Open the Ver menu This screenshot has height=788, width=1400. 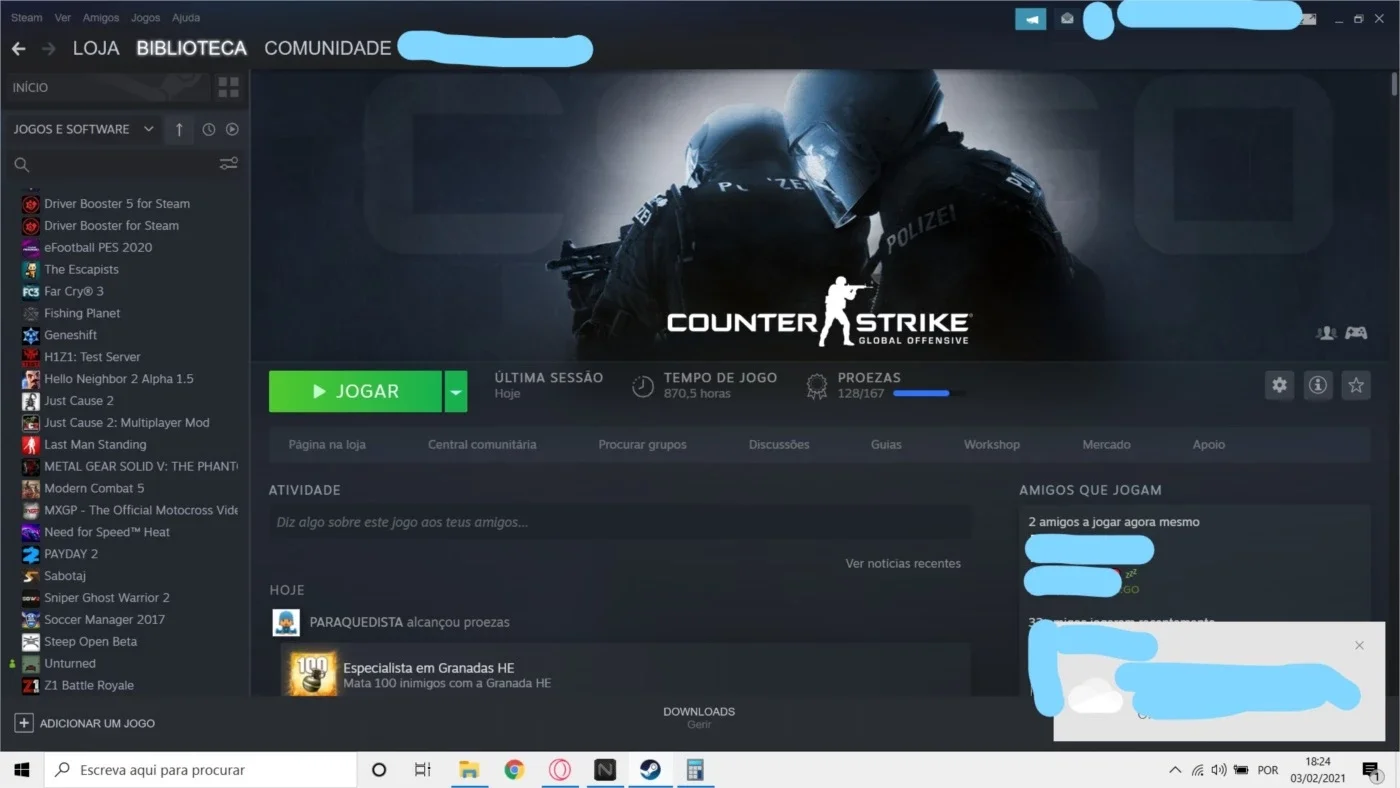click(x=63, y=18)
